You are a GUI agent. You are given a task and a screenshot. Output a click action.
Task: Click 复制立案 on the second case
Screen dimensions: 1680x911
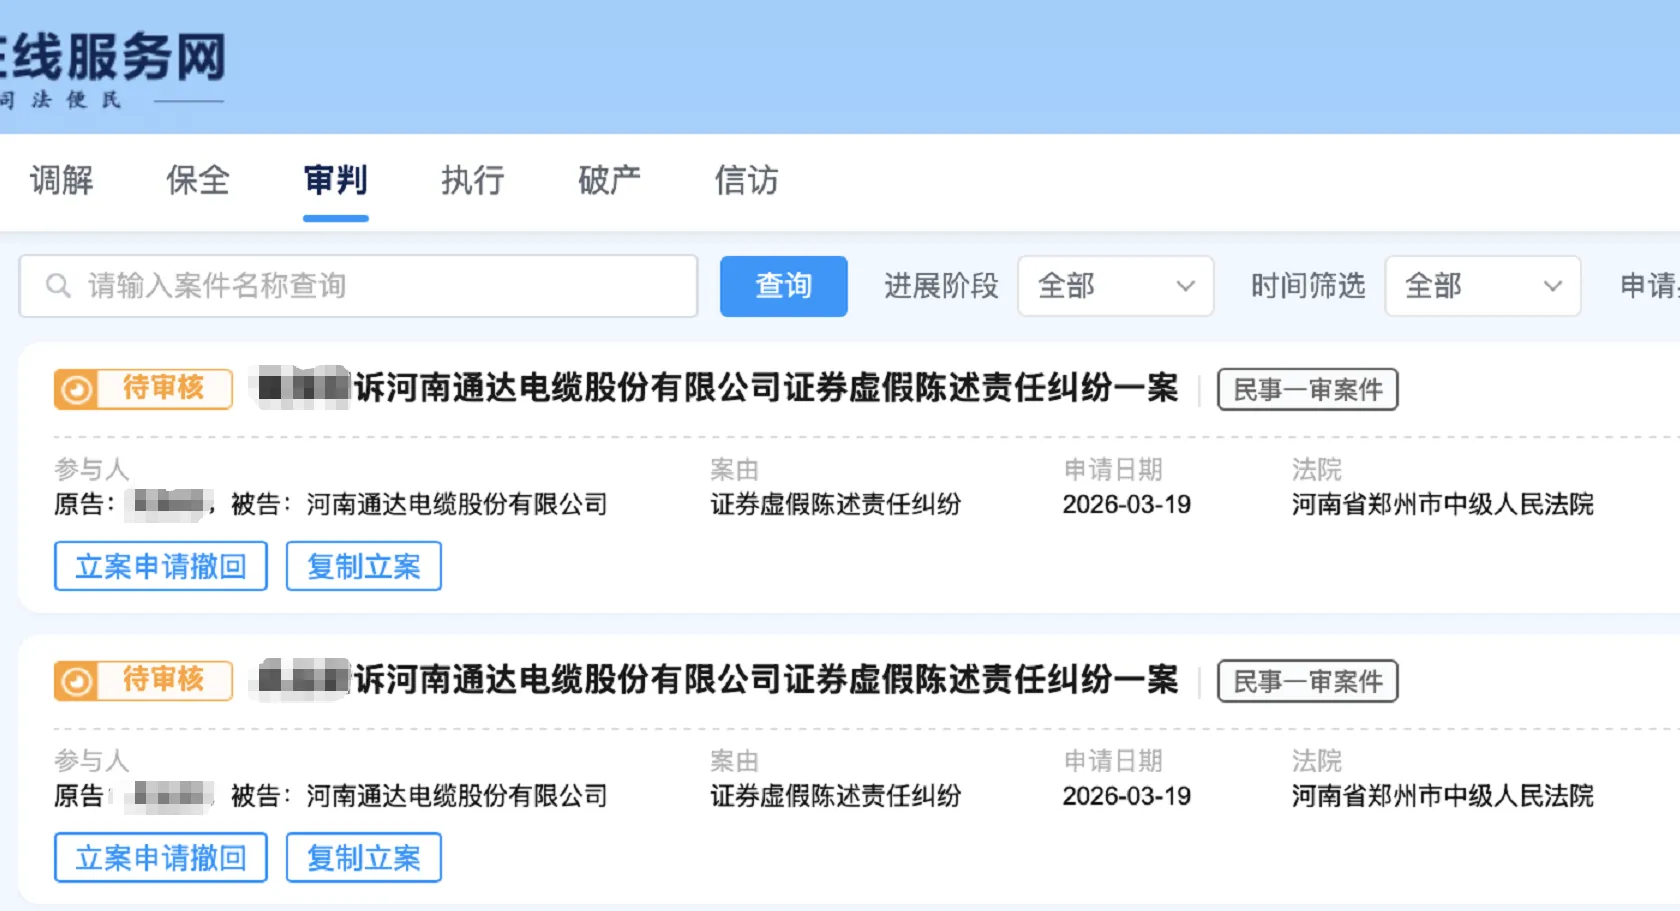point(363,857)
